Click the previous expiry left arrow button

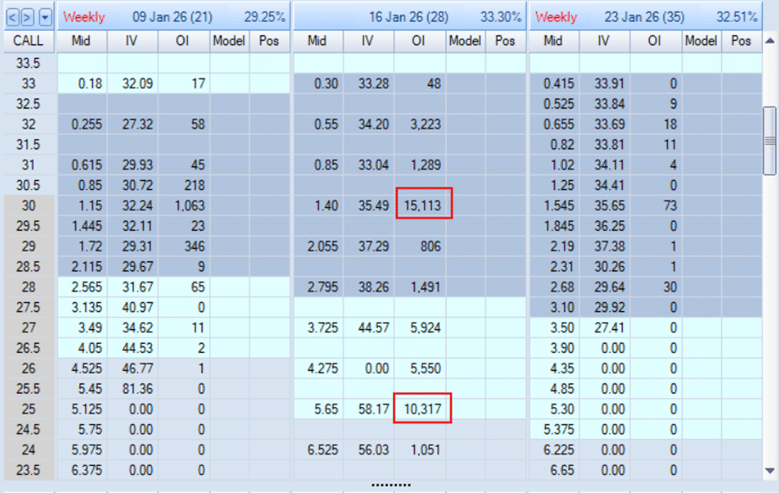point(11,17)
